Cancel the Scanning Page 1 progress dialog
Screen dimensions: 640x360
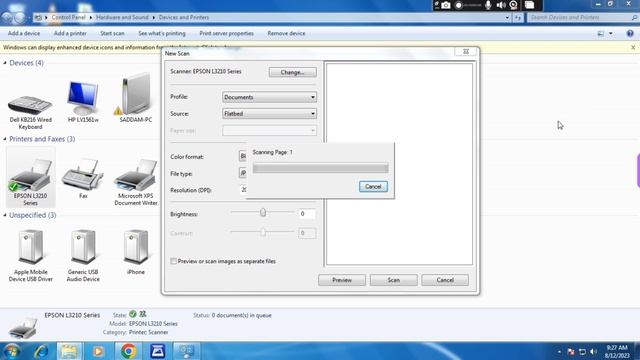coord(373,187)
